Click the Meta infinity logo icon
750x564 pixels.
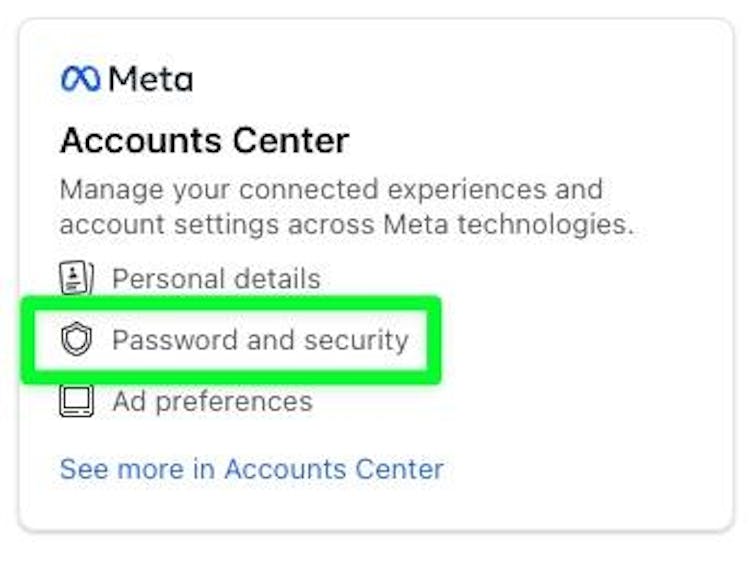coord(81,79)
